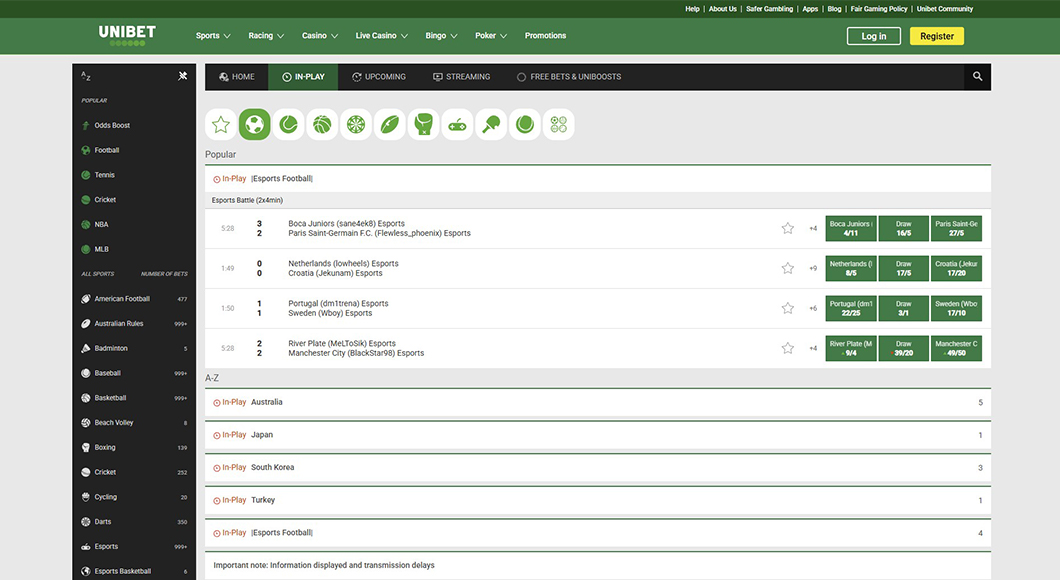
Task: Open the Safer Gambling link
Action: (x=769, y=9)
